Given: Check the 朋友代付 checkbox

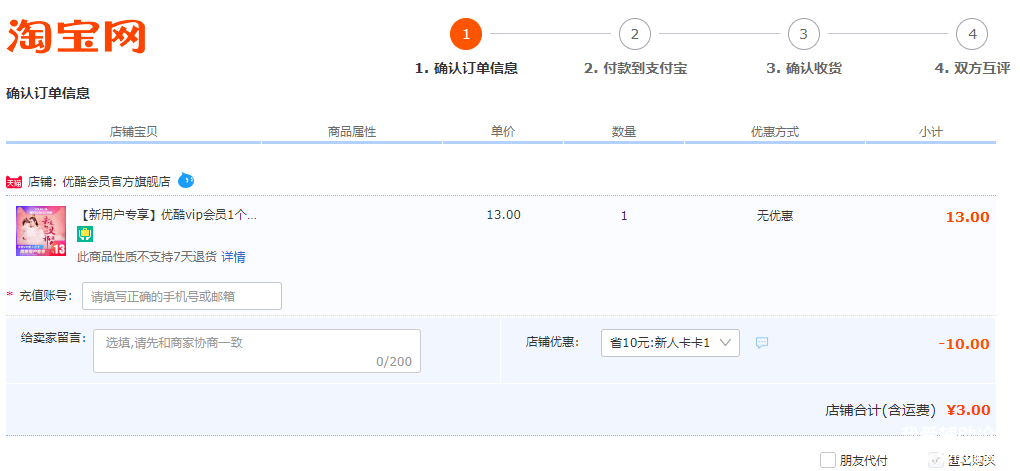Looking at the screenshot, I should tap(827, 461).
